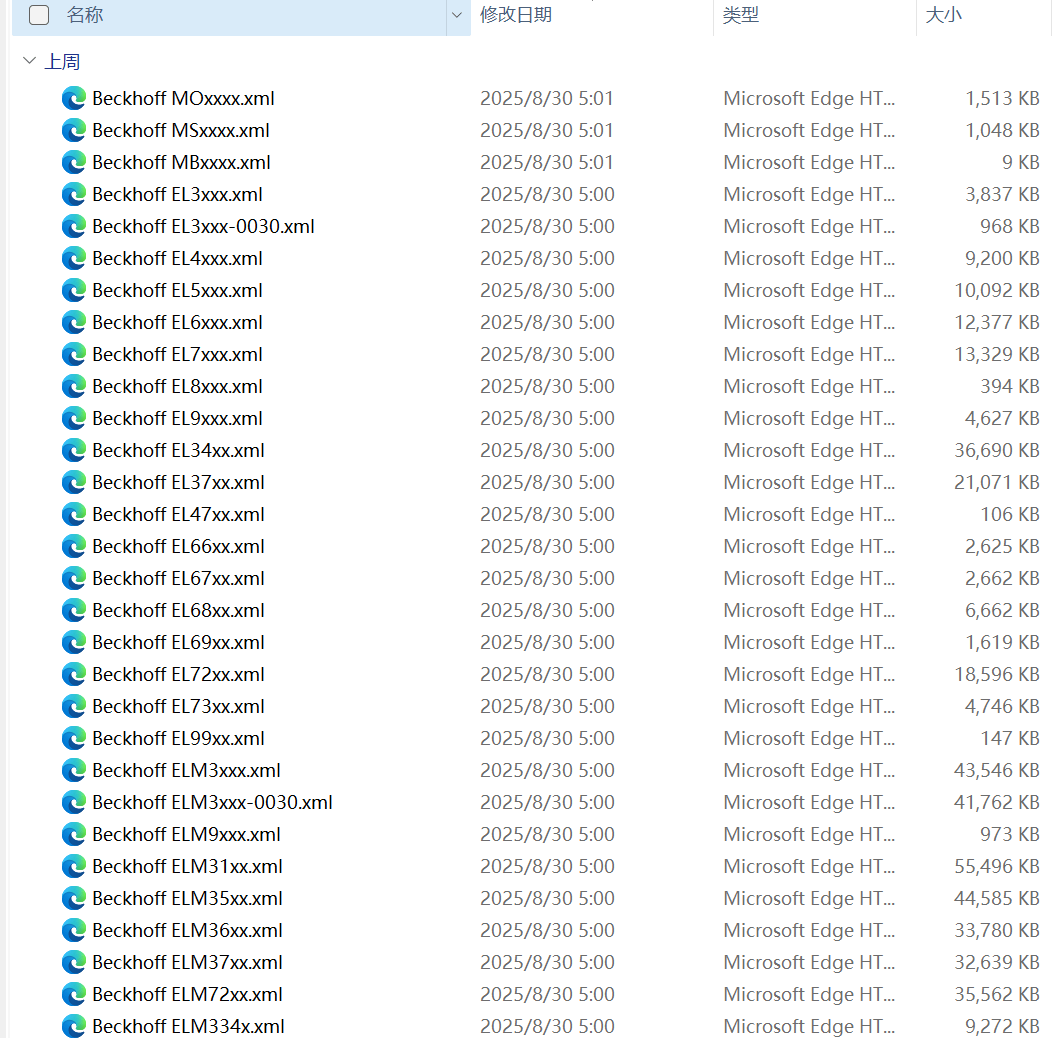Click type cell of Beckhoff EL4xxx.xml row
1059x1038 pixels.
pyautogui.click(x=809, y=259)
